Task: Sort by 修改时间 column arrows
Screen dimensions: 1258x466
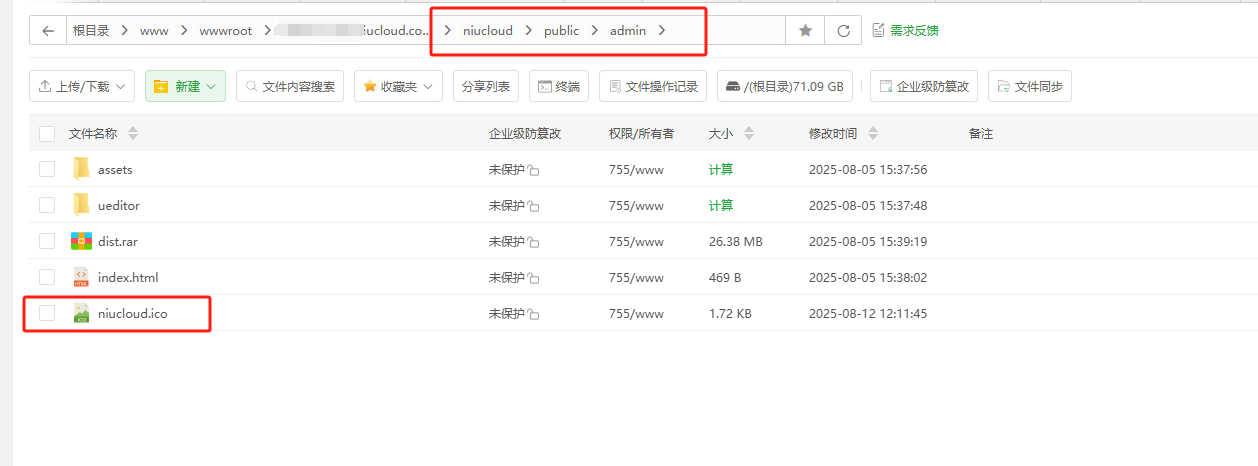Action: (873, 133)
